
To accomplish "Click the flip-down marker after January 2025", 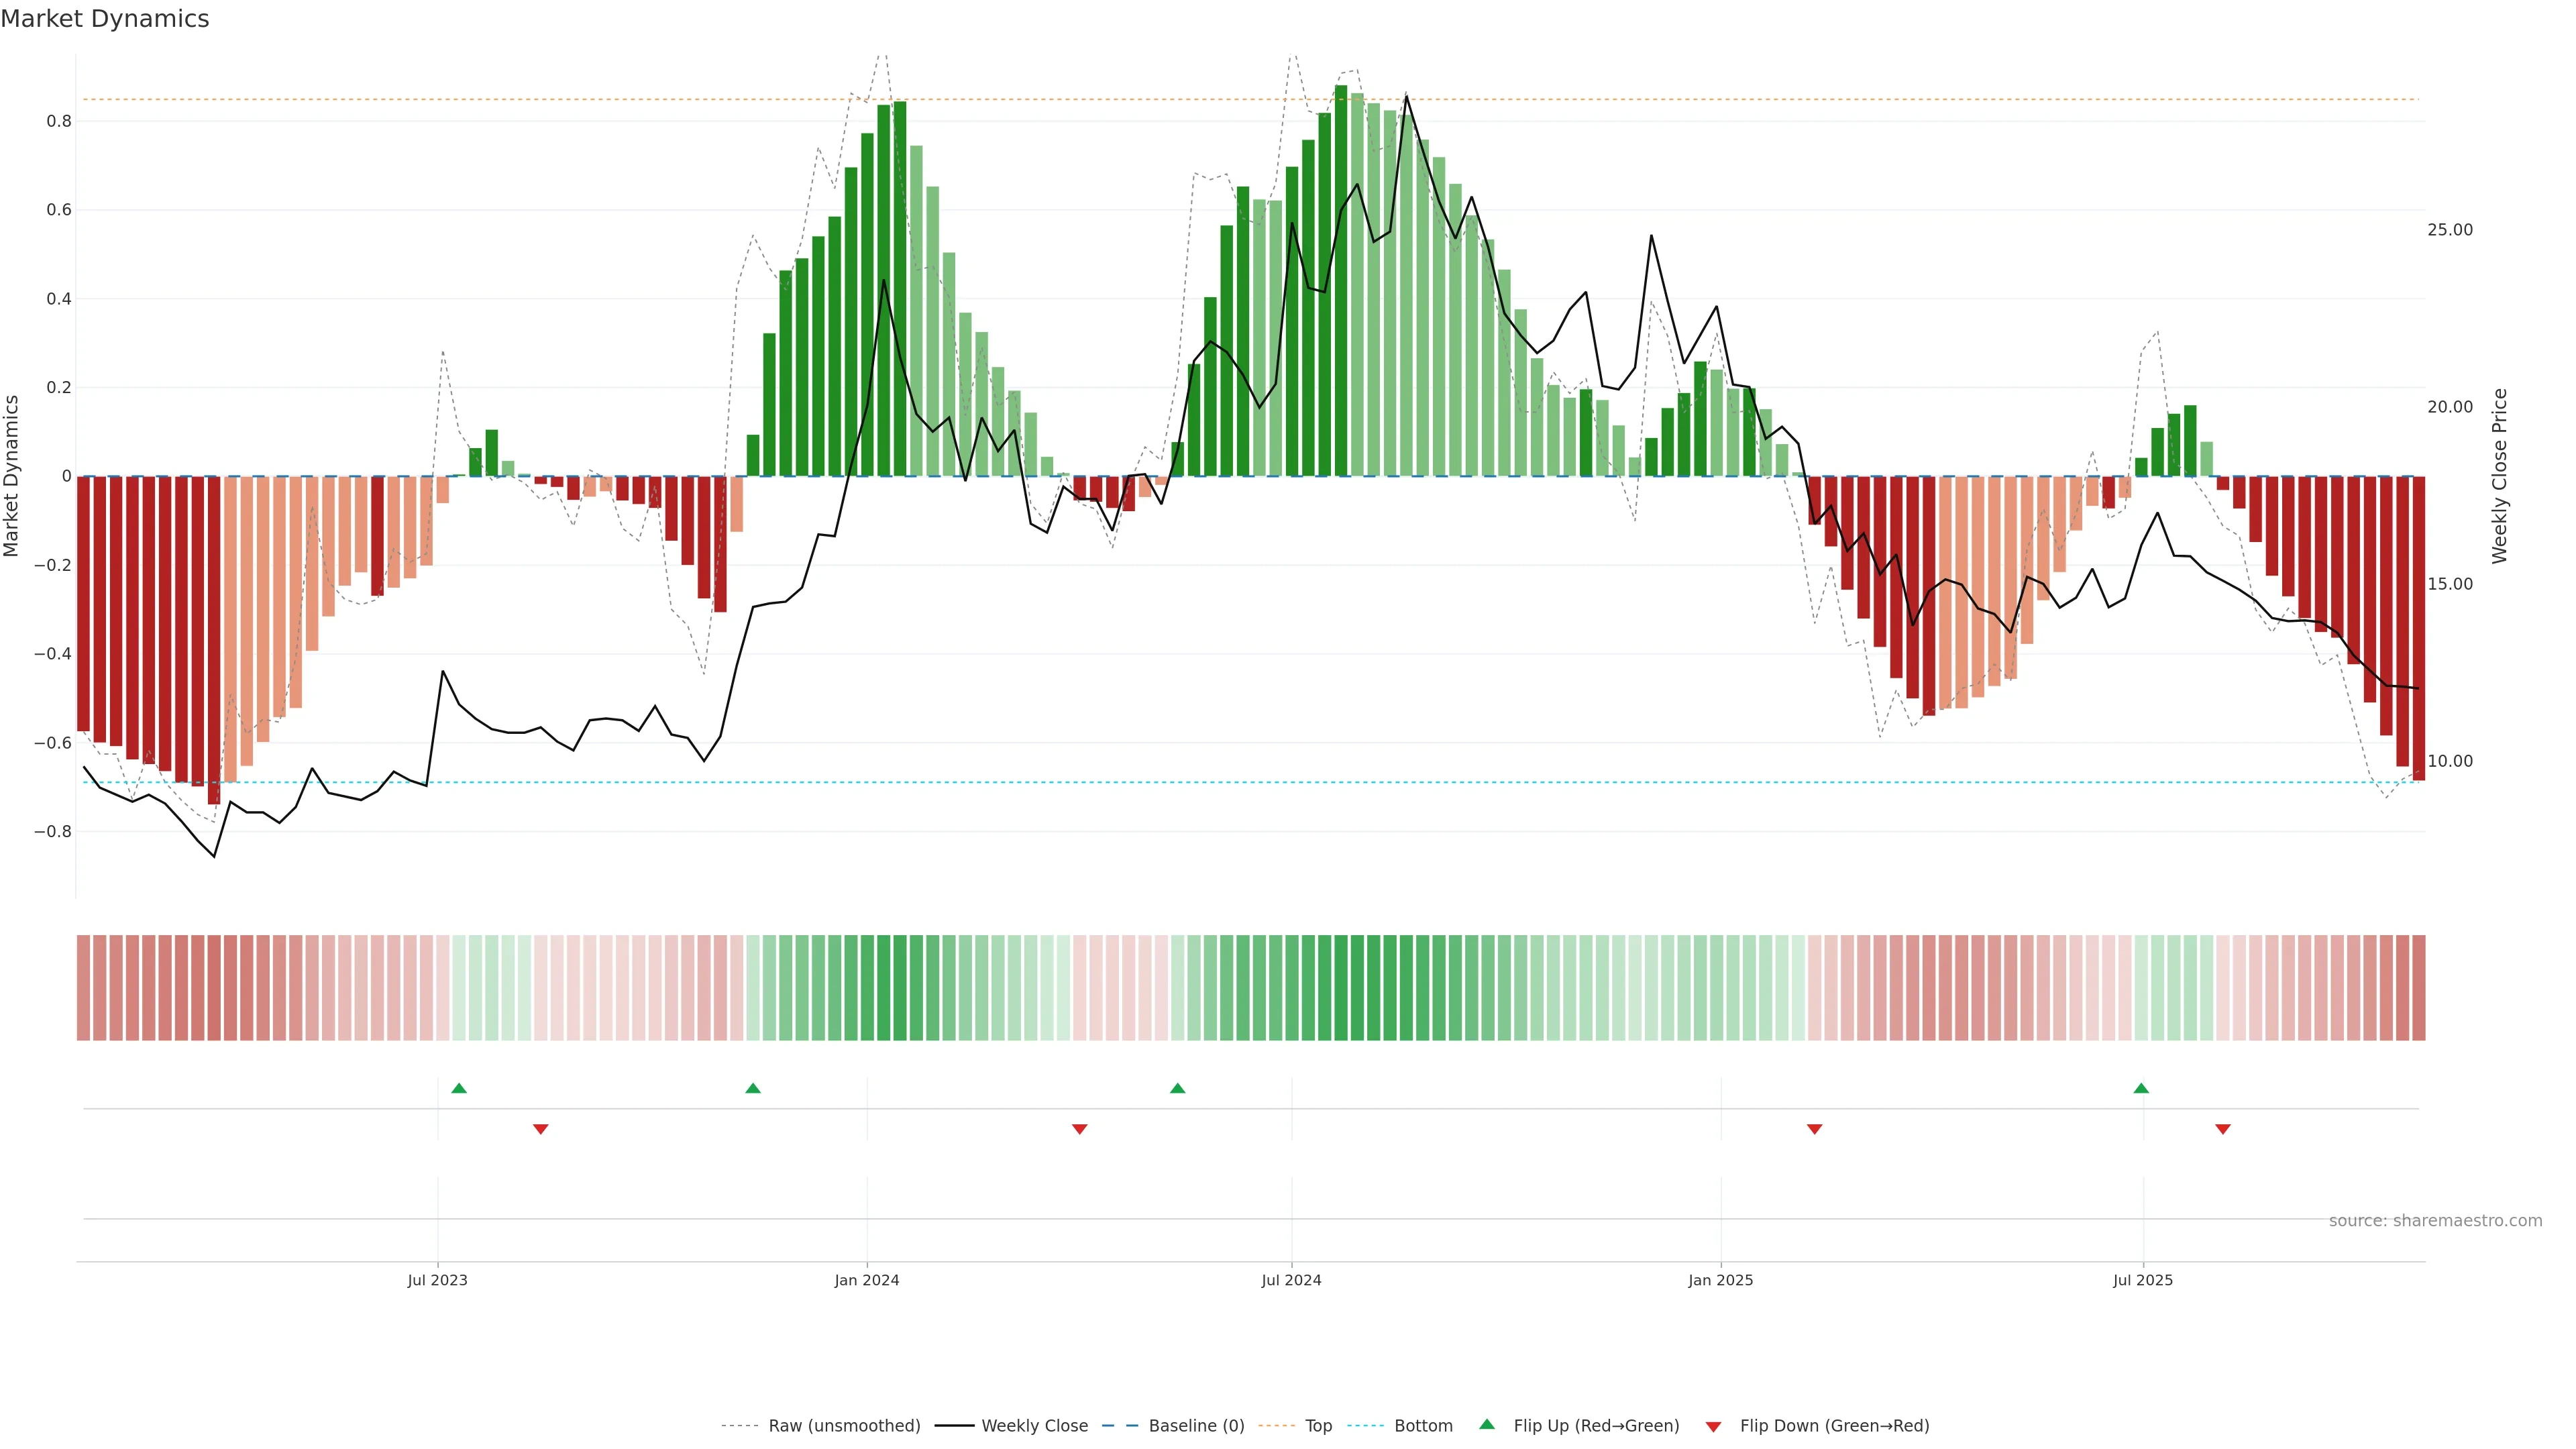I will tap(1815, 1129).
